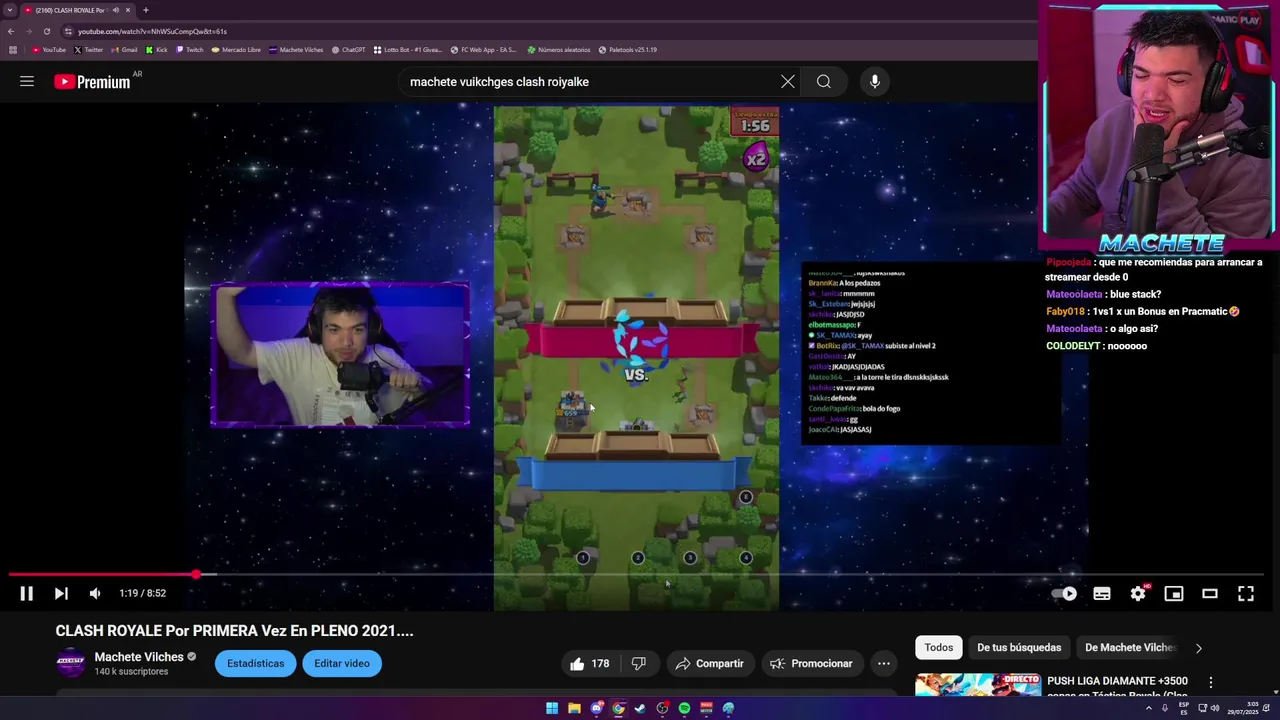Image resolution: width=1280 pixels, height=720 pixels.
Task: Open browser tab search dropdown
Action: [x=10, y=10]
